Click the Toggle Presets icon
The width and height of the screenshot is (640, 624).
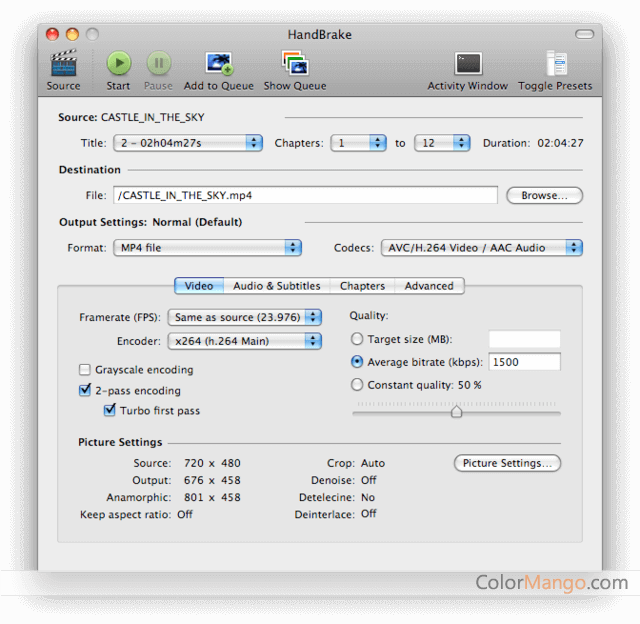556,63
